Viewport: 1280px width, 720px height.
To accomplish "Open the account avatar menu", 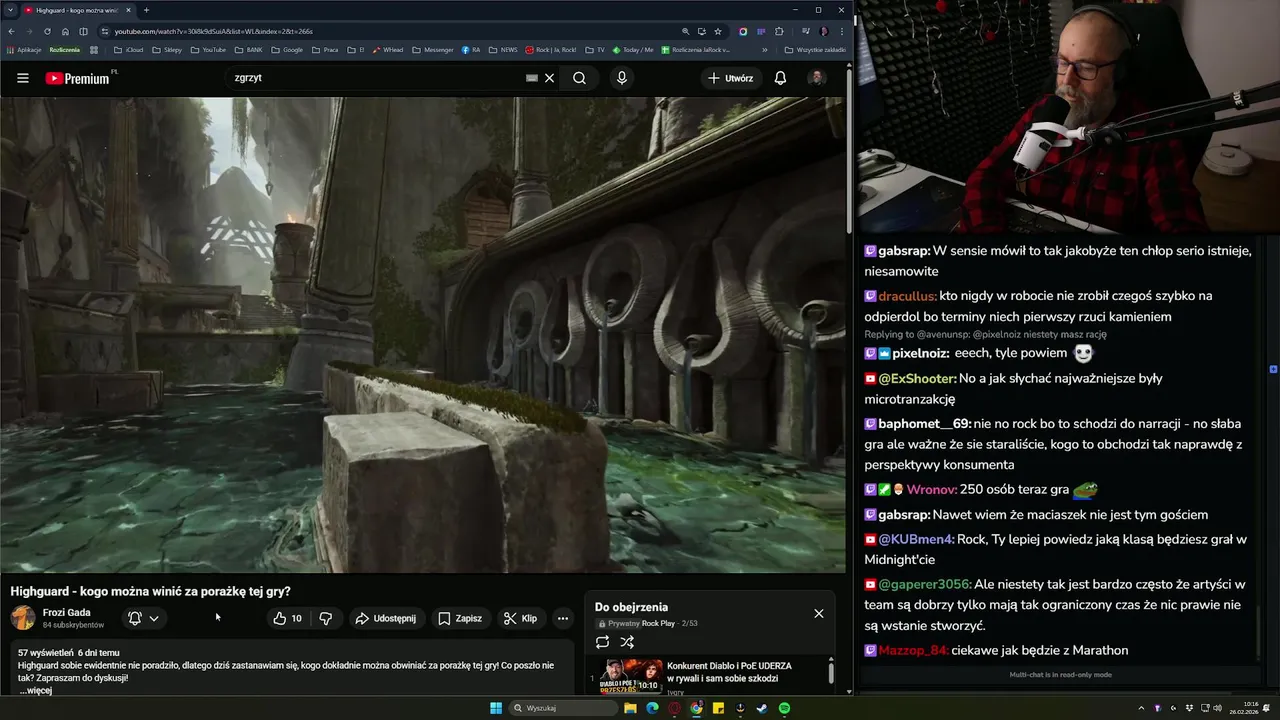I will click(816, 78).
